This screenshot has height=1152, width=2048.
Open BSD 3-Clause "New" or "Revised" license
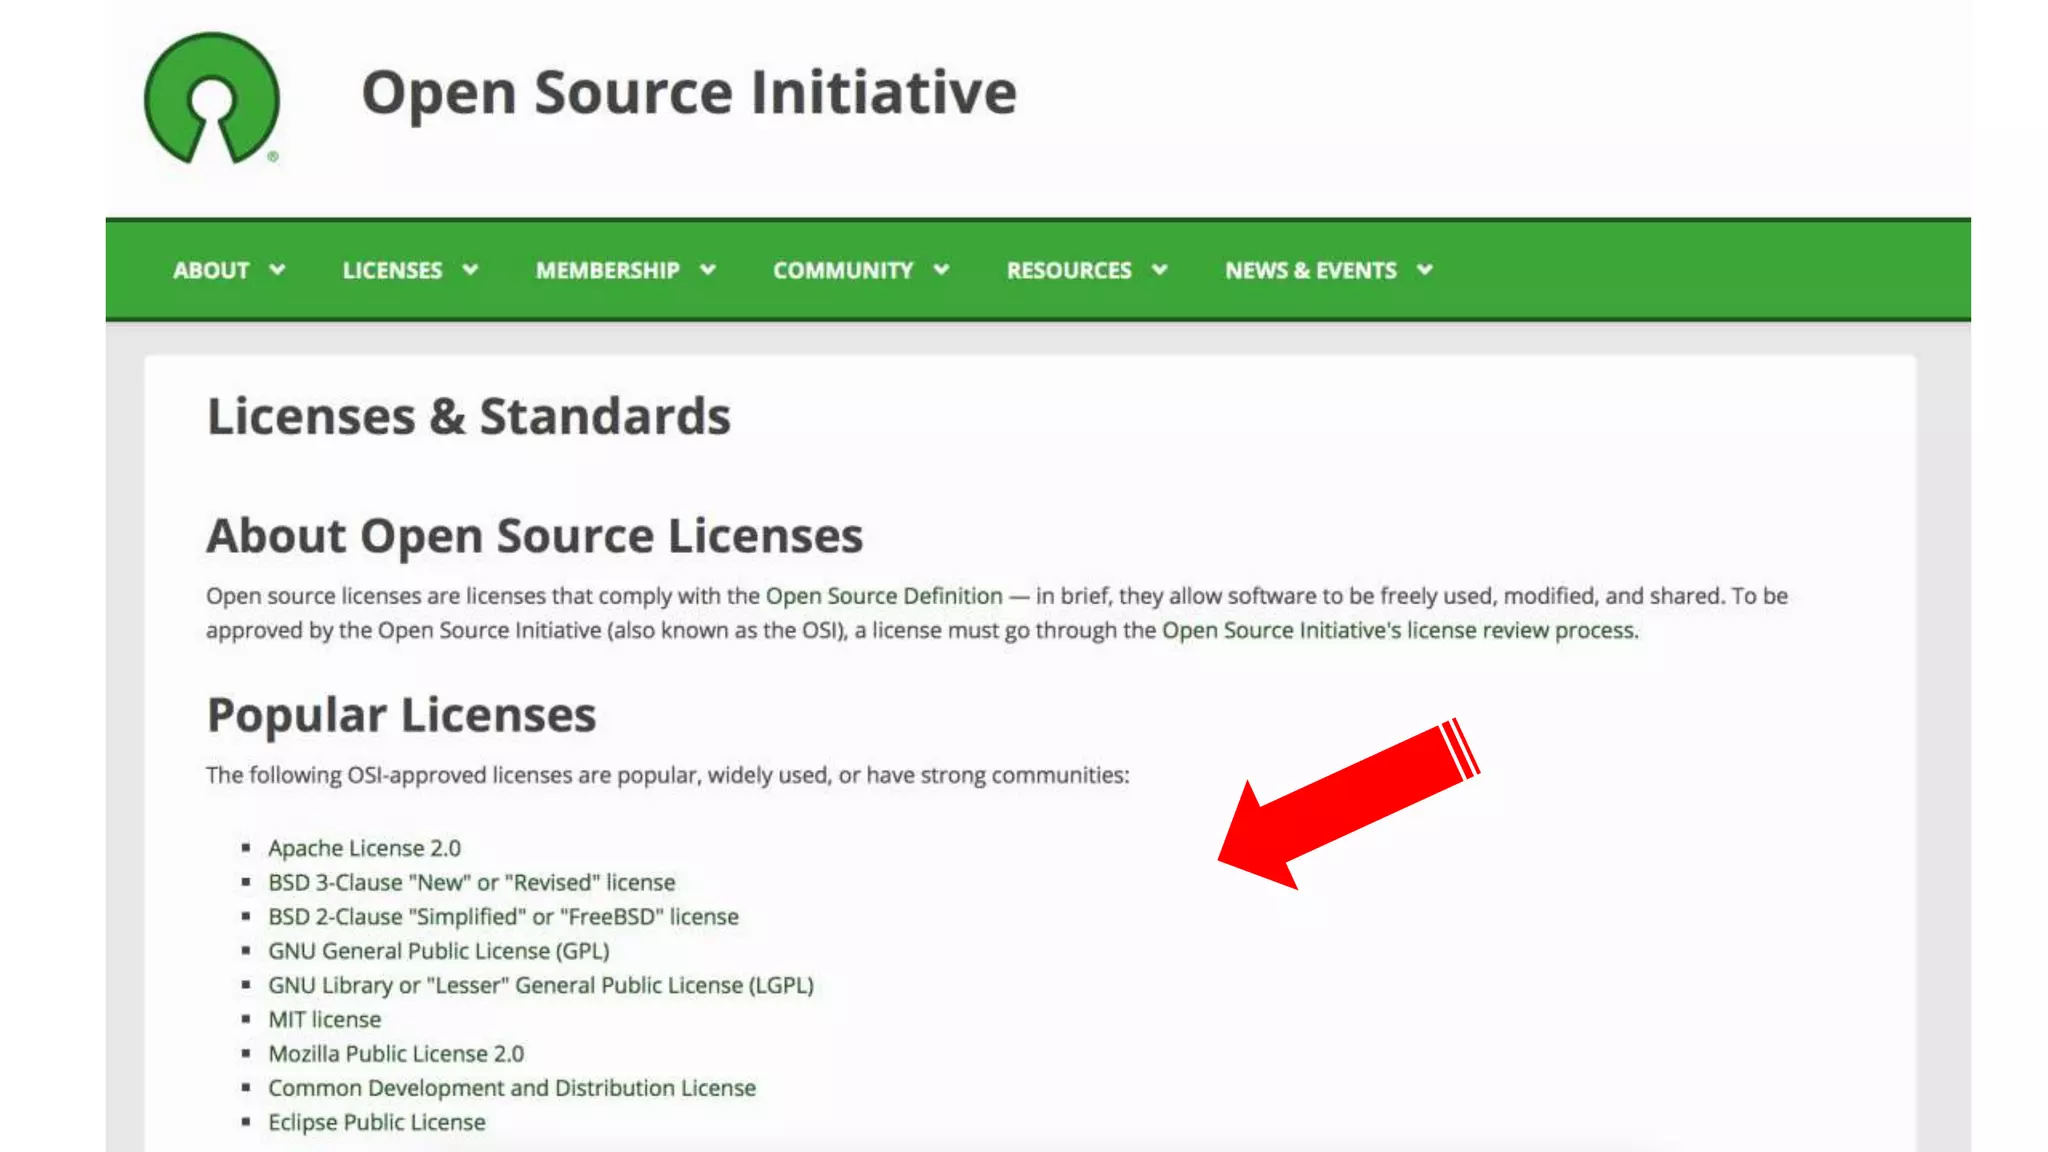point(471,883)
